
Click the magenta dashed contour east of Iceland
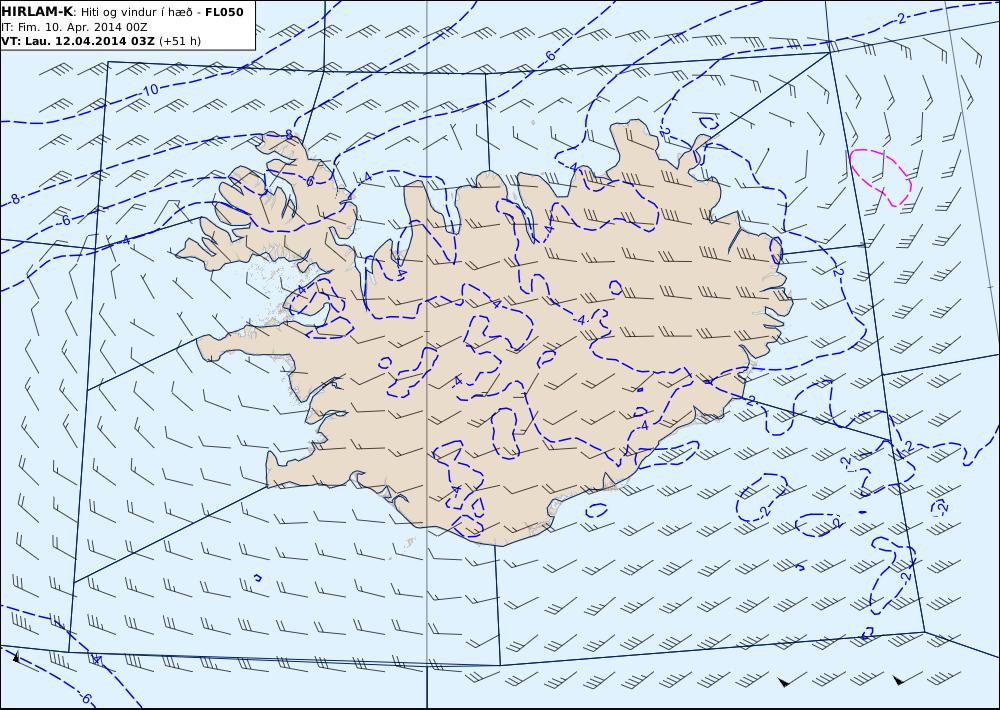[881, 177]
